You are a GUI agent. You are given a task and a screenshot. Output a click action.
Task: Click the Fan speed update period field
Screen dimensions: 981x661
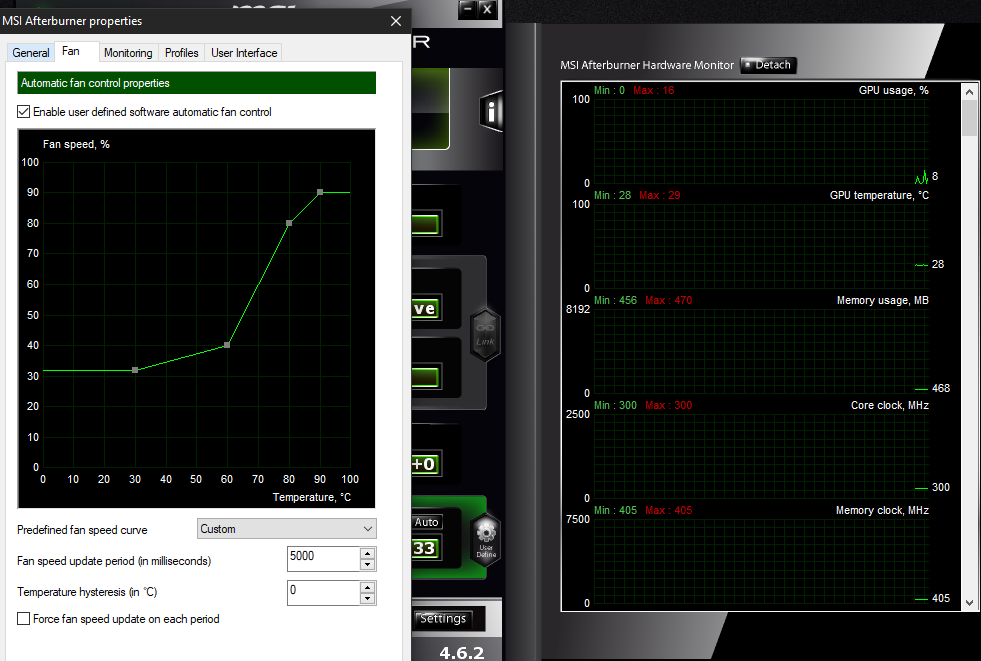click(x=323, y=558)
